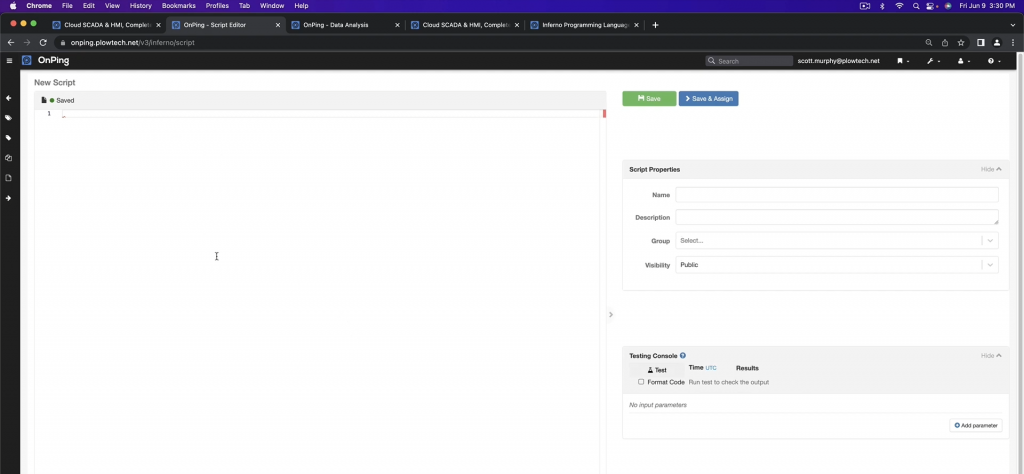Image resolution: width=1024 pixels, height=474 pixels.
Task: Open the Chrome profile avatar
Action: pyautogui.click(x=997, y=42)
